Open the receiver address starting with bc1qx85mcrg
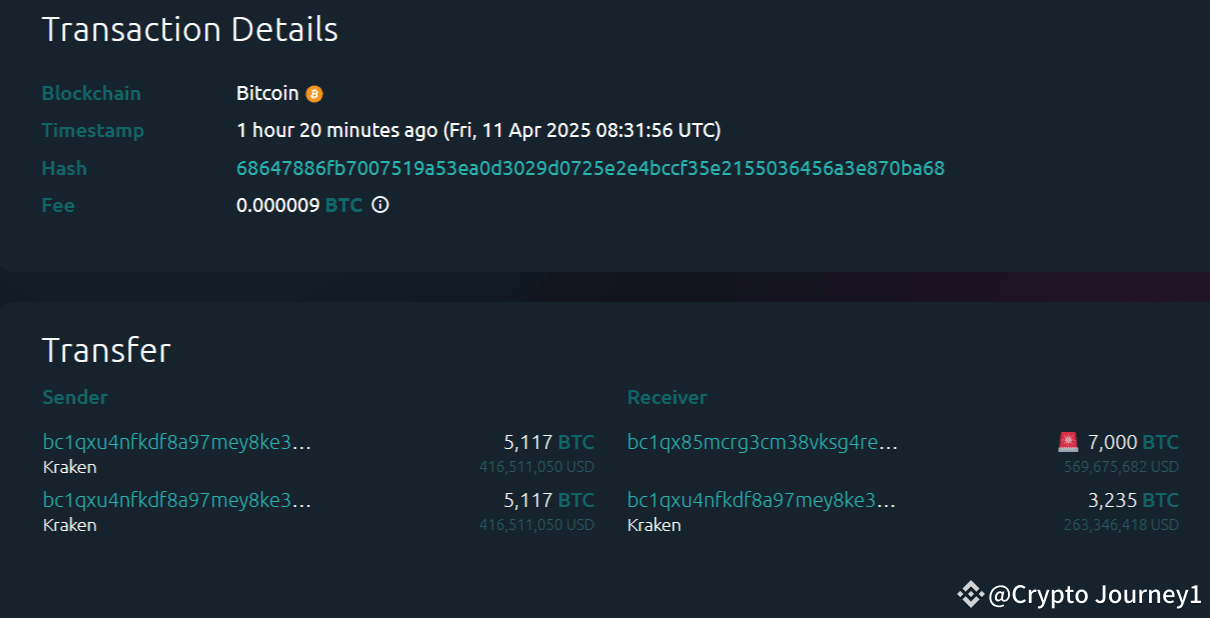Image resolution: width=1210 pixels, height=618 pixels. [x=760, y=441]
